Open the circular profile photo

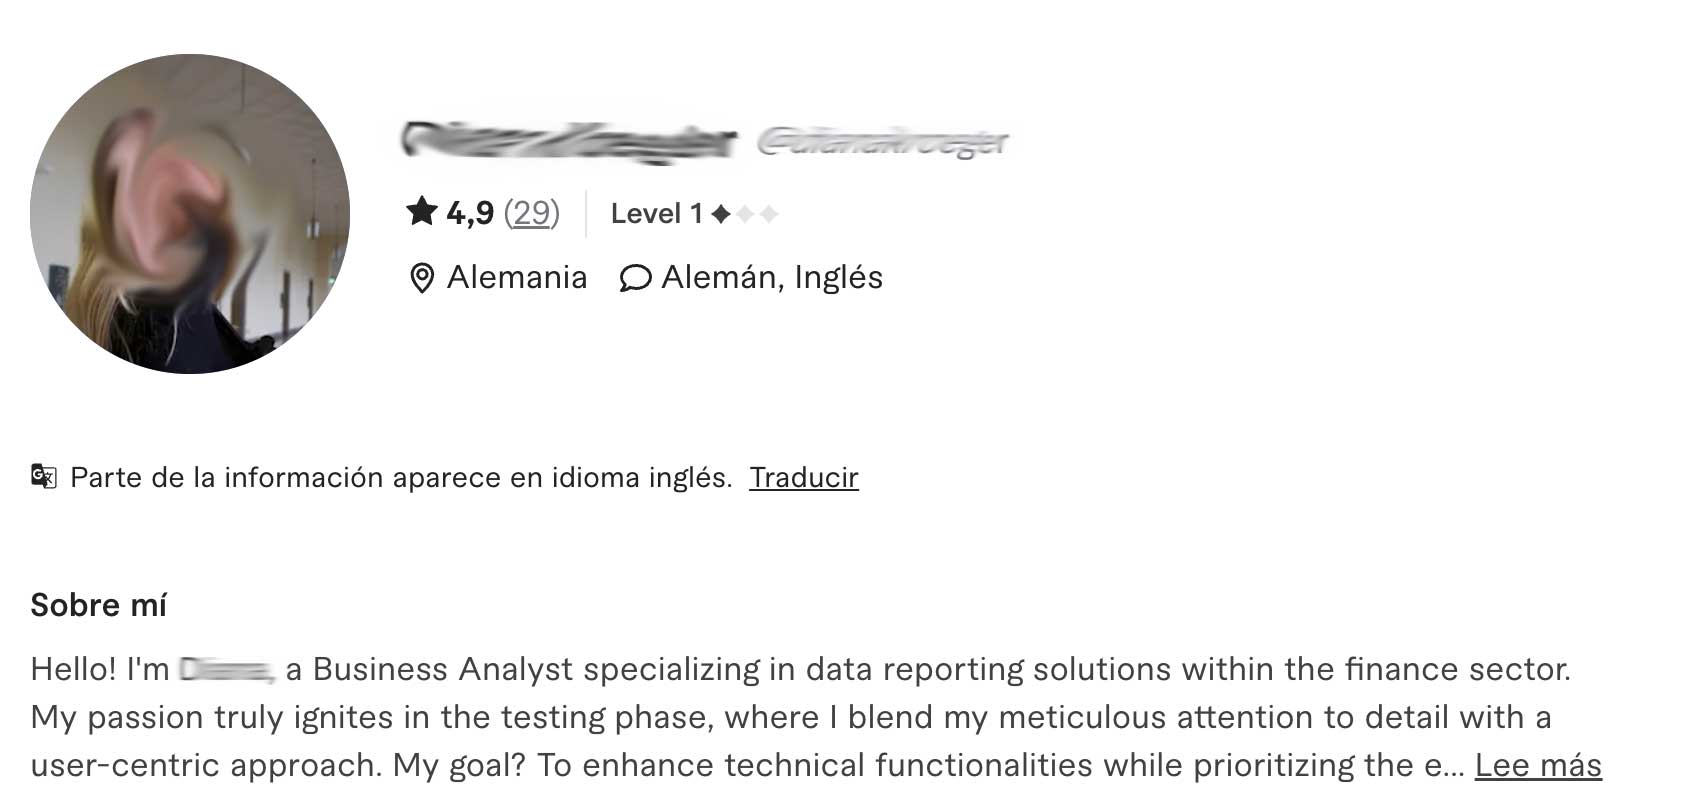(190, 214)
